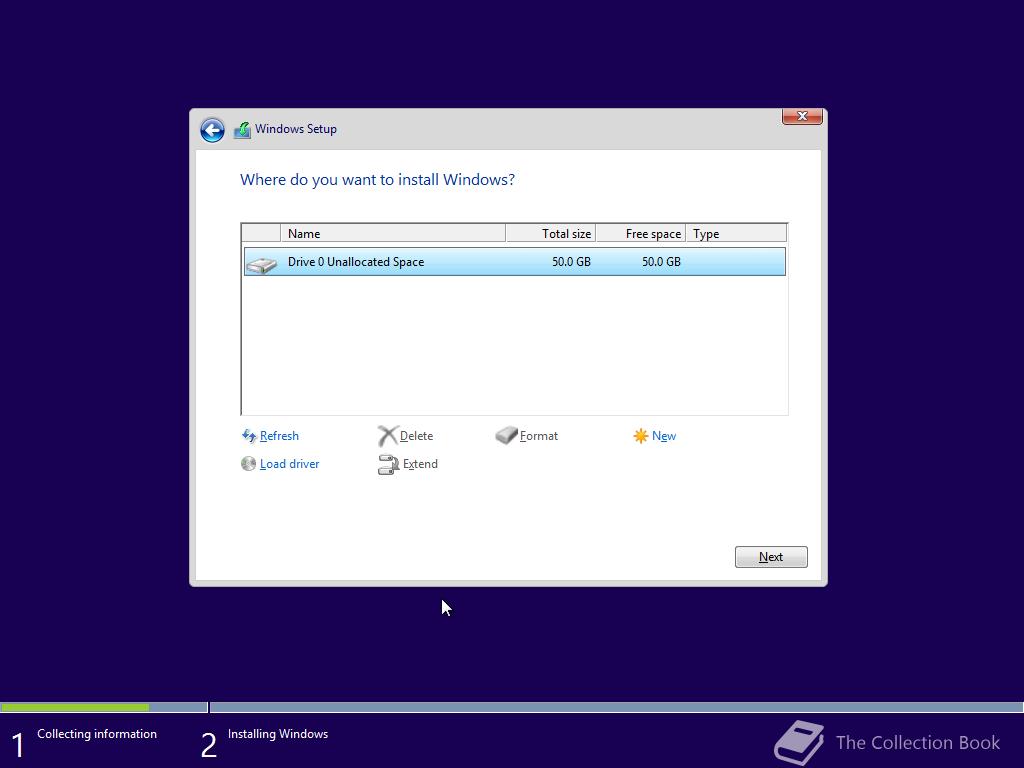The height and width of the screenshot is (768, 1024).
Task: Sort by the Free space column header
Action: tap(640, 233)
